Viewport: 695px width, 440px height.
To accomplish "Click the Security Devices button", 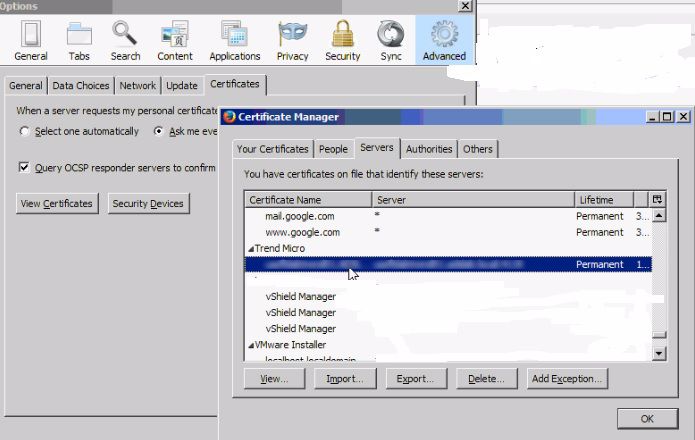I will point(148,204).
